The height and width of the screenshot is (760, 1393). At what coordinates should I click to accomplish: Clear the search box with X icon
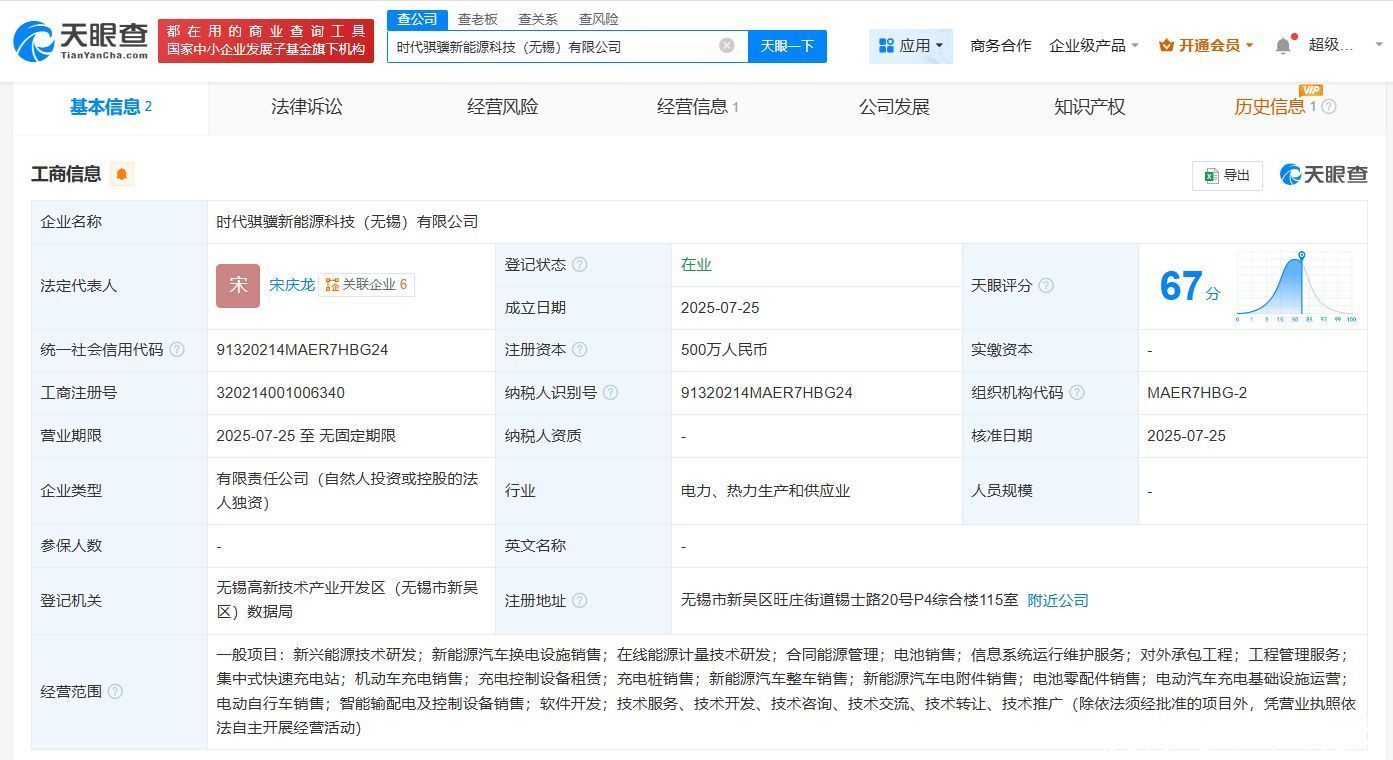[x=727, y=46]
